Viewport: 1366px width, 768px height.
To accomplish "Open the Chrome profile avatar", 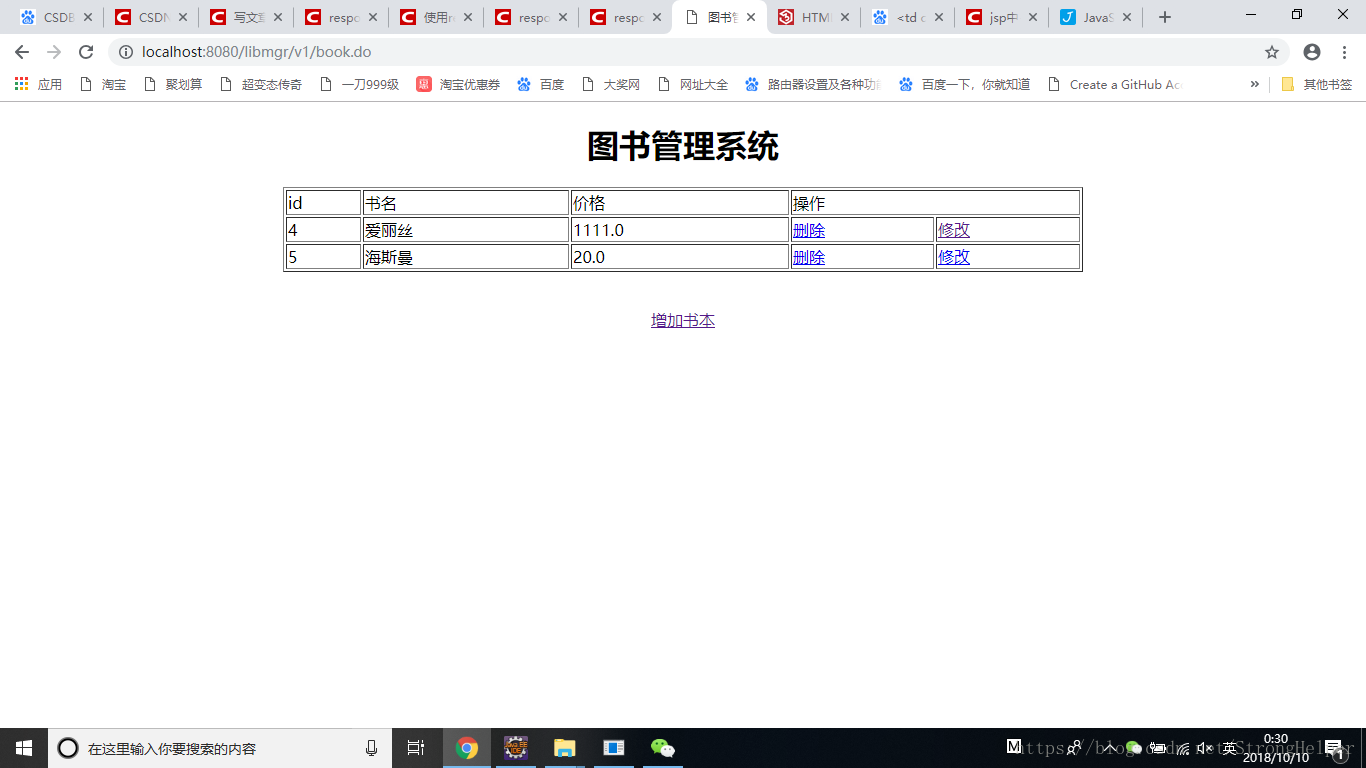I will coord(1312,52).
